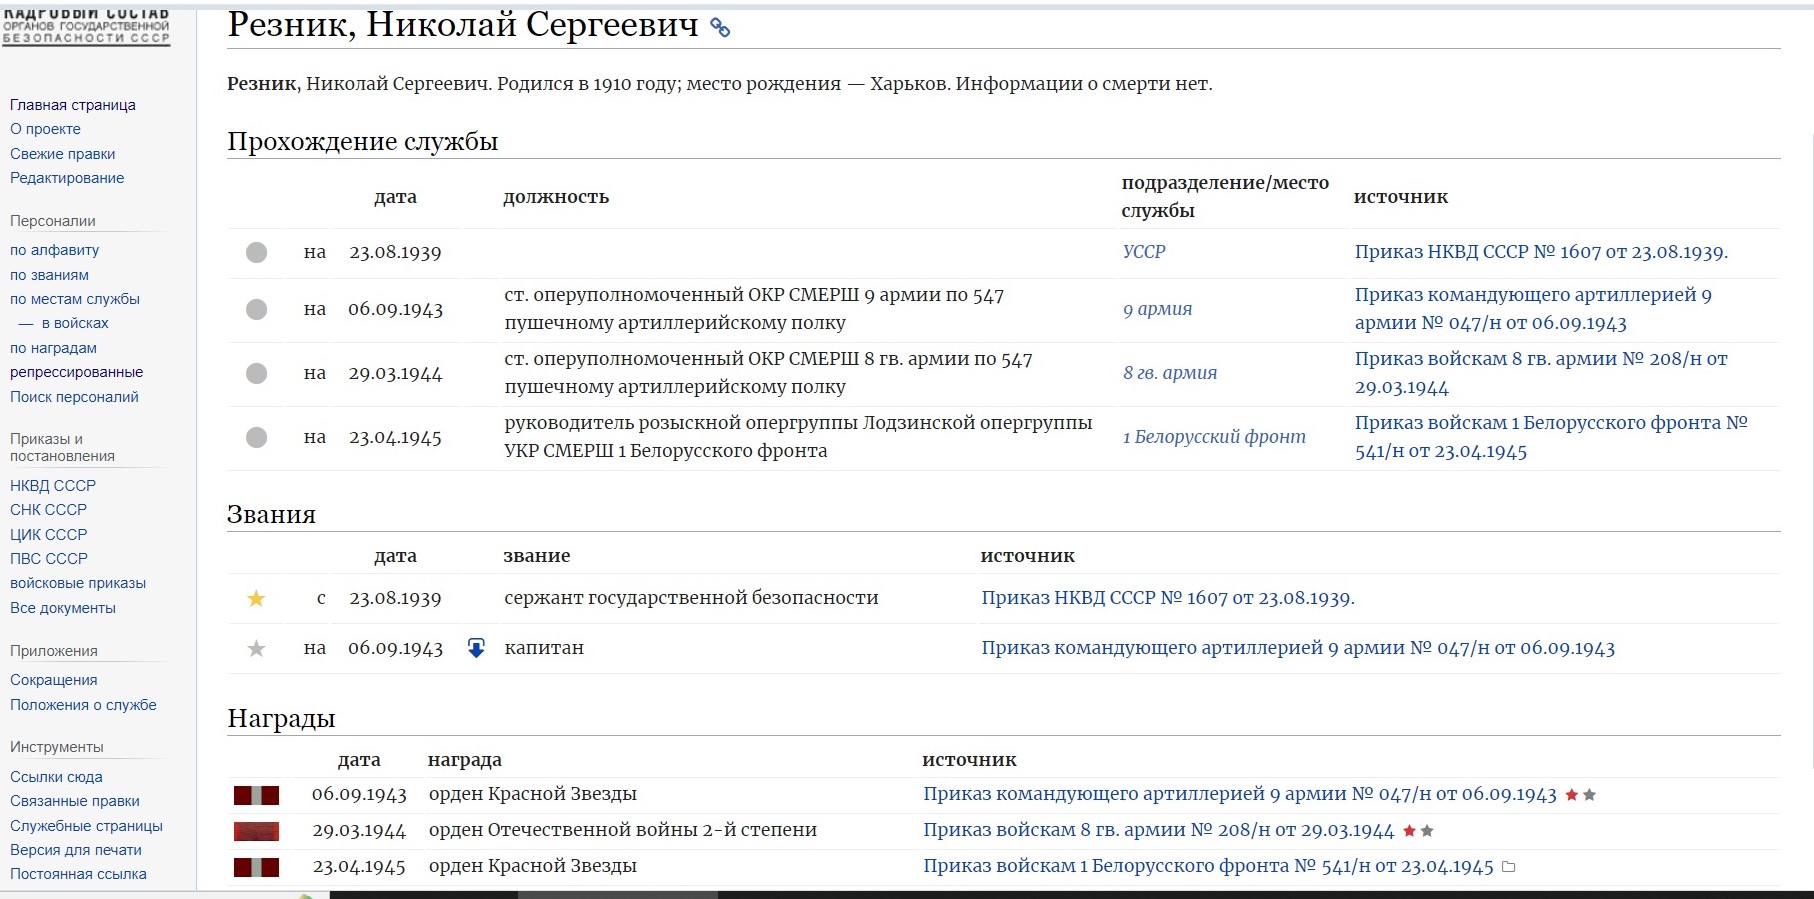Open the 1 Белорусского фронта order in the service table
The image size is (1814, 899).
coord(1551,437)
